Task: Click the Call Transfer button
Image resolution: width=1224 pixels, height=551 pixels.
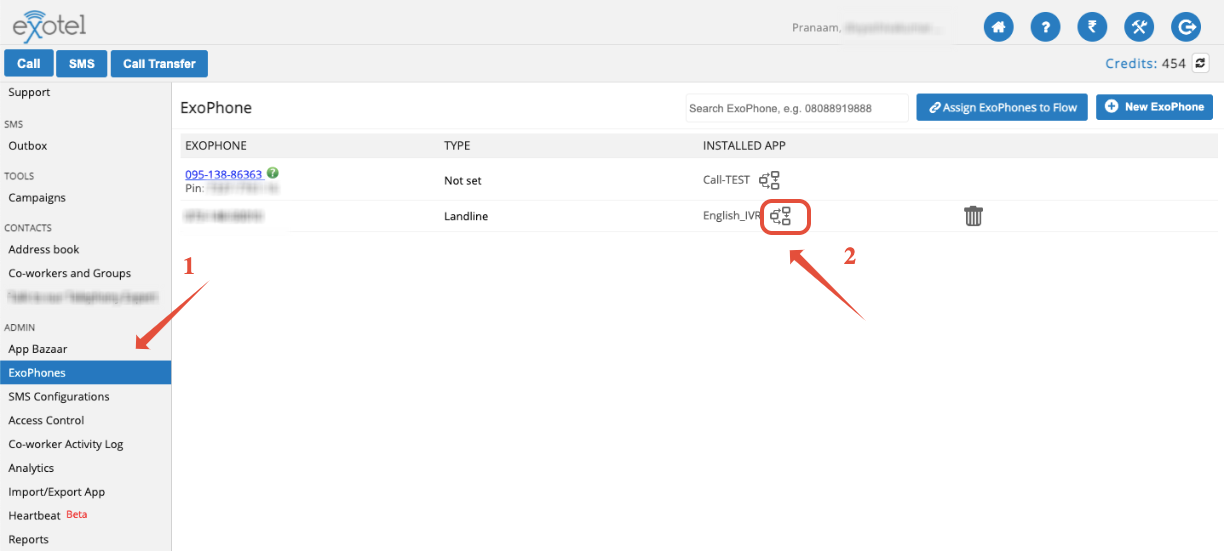Action: click(159, 64)
